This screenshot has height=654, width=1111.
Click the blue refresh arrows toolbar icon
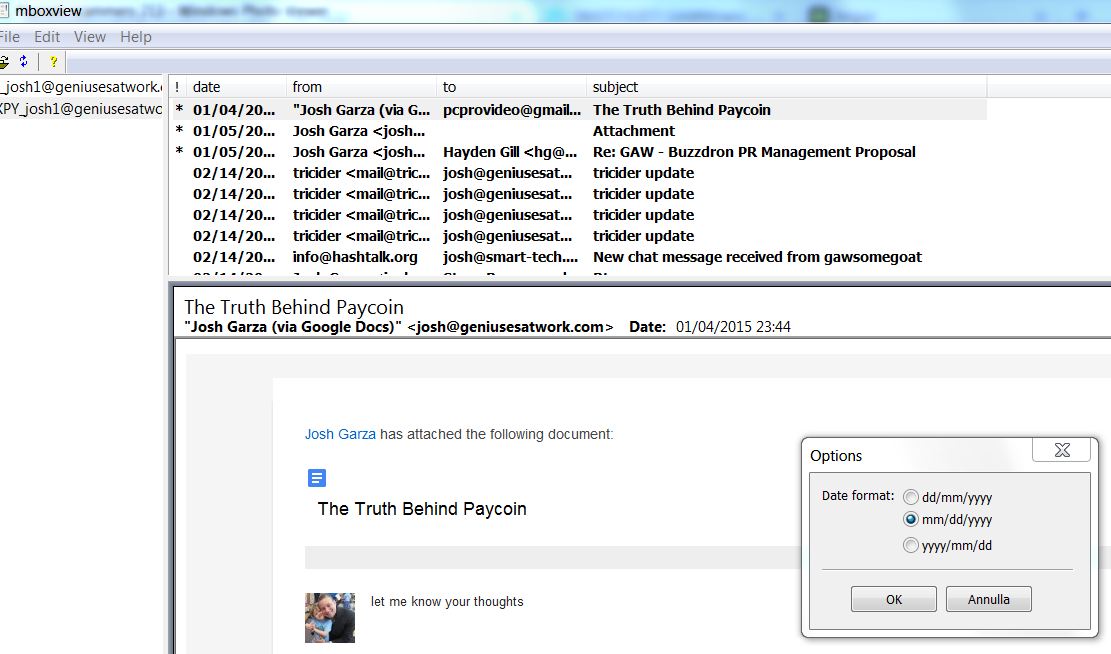pyautogui.click(x=23, y=62)
